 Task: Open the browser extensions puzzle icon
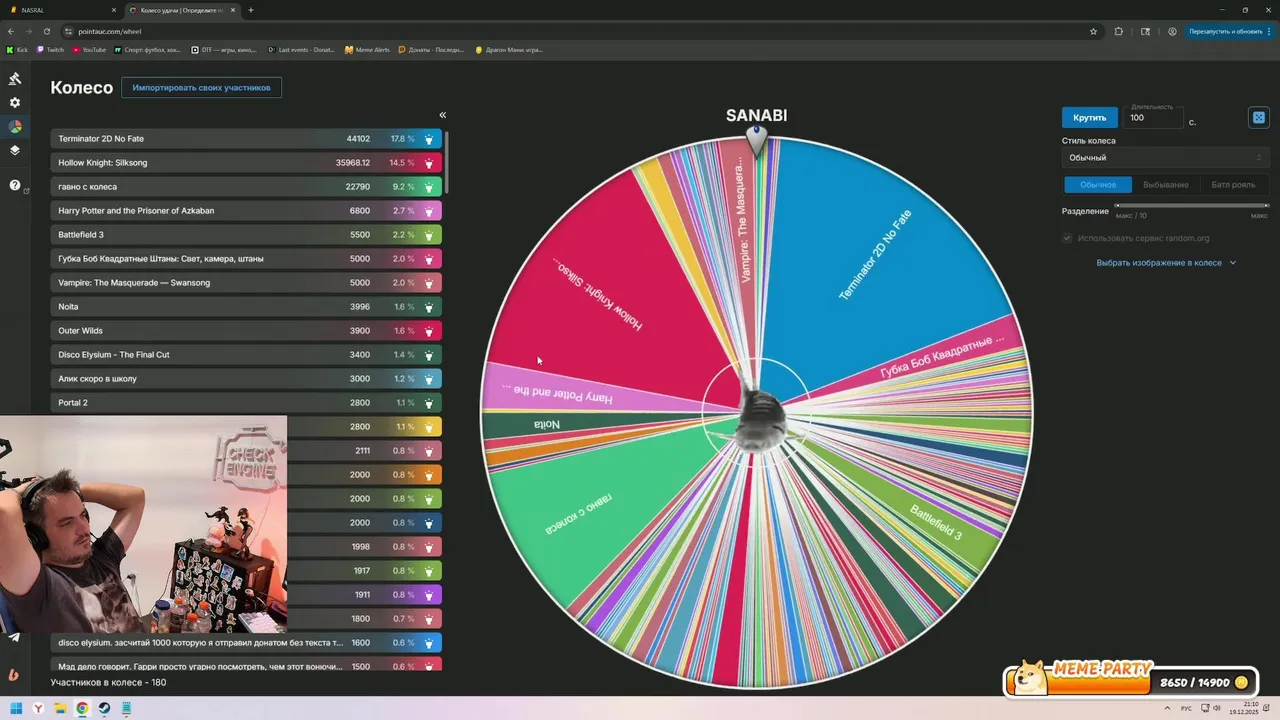pos(1119,31)
